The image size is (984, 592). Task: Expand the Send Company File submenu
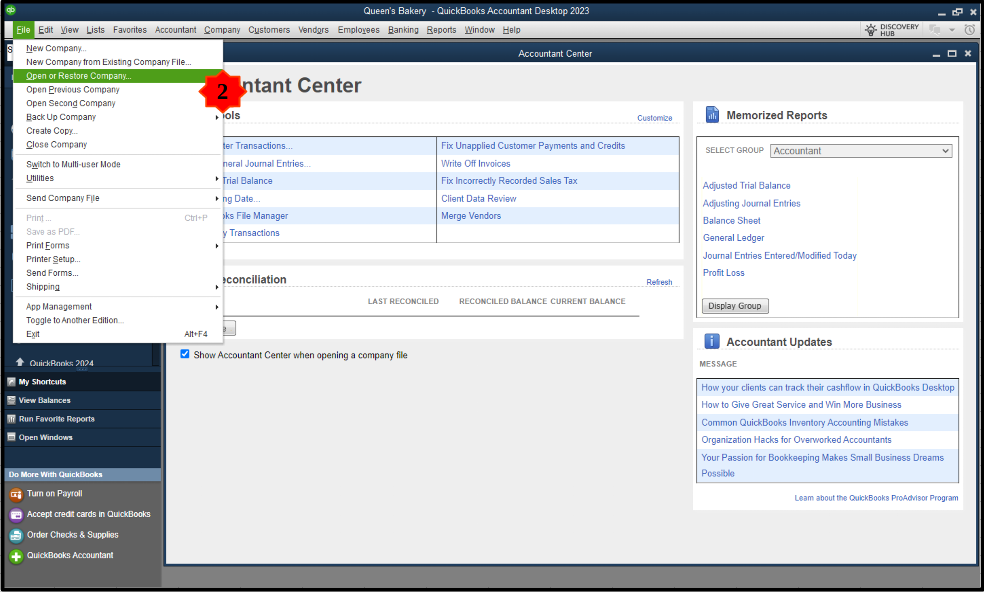[217, 198]
